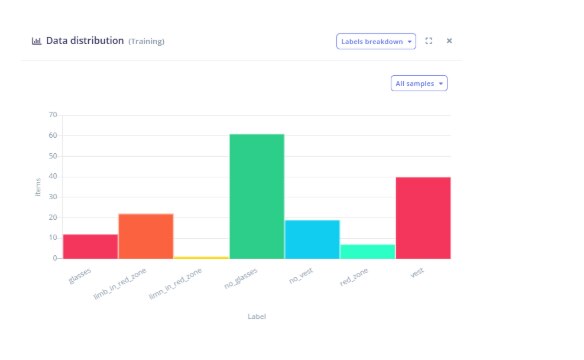
Task: Click the 'Data distribution' heading
Action: coord(85,41)
